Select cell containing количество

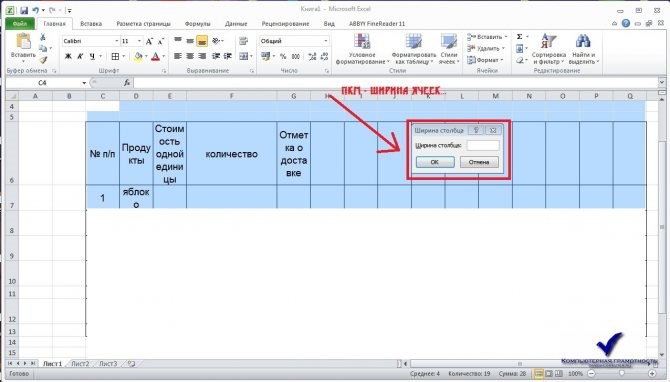[232, 154]
